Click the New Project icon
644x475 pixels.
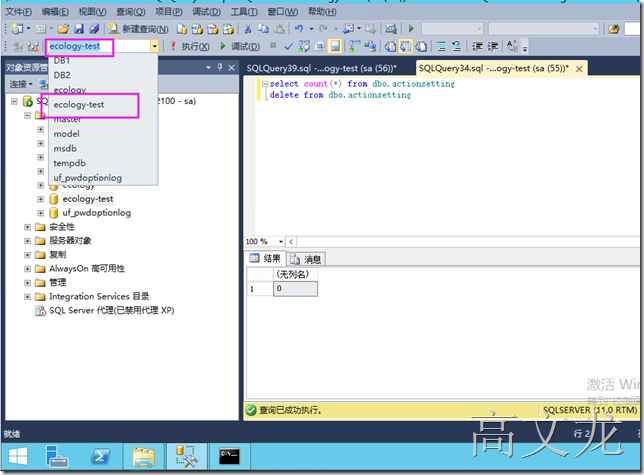pyautogui.click(x=18, y=29)
